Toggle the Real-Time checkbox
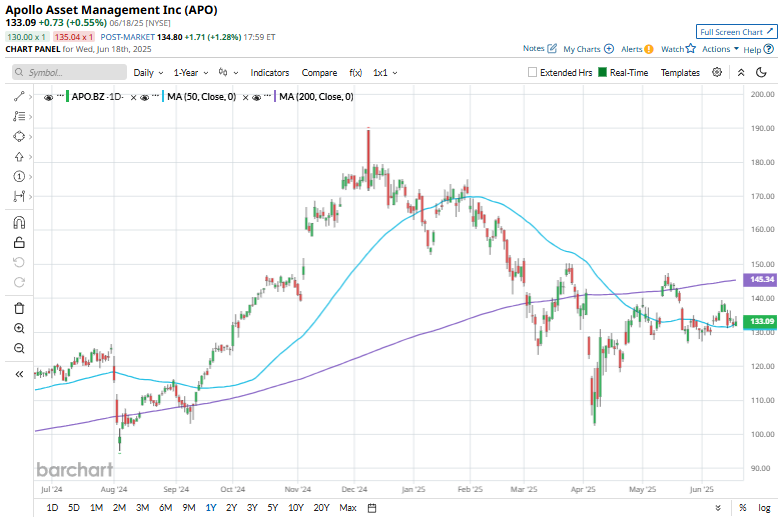Viewport: 780px width, 522px height. click(x=602, y=73)
